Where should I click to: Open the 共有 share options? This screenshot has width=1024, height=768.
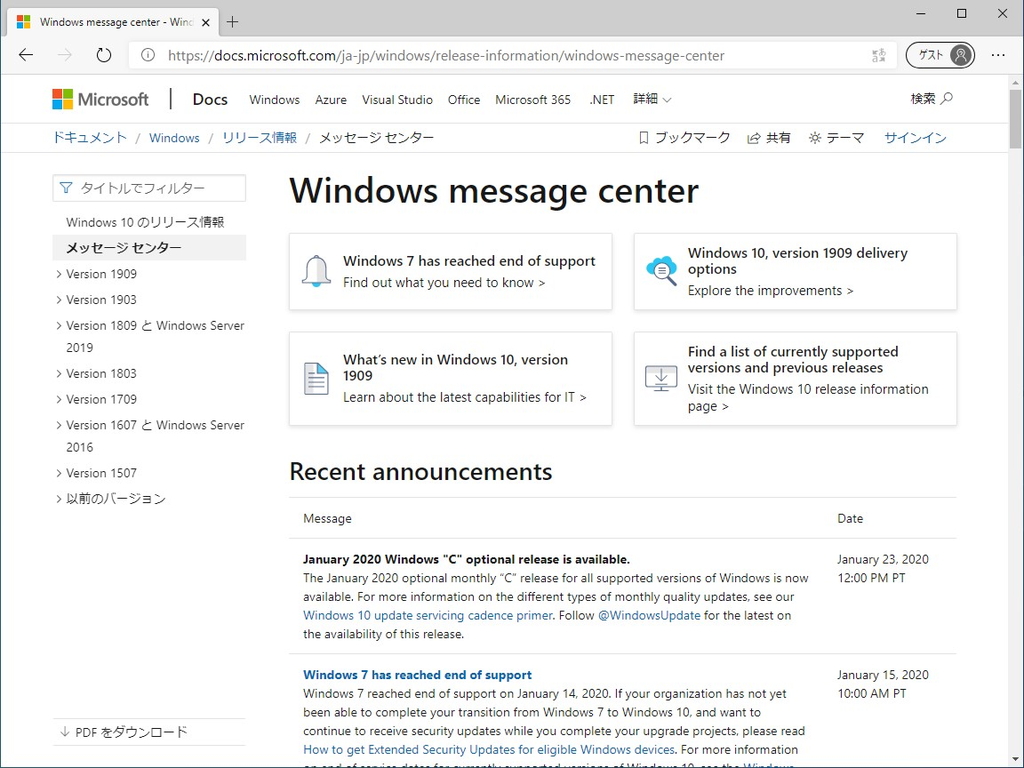point(768,137)
